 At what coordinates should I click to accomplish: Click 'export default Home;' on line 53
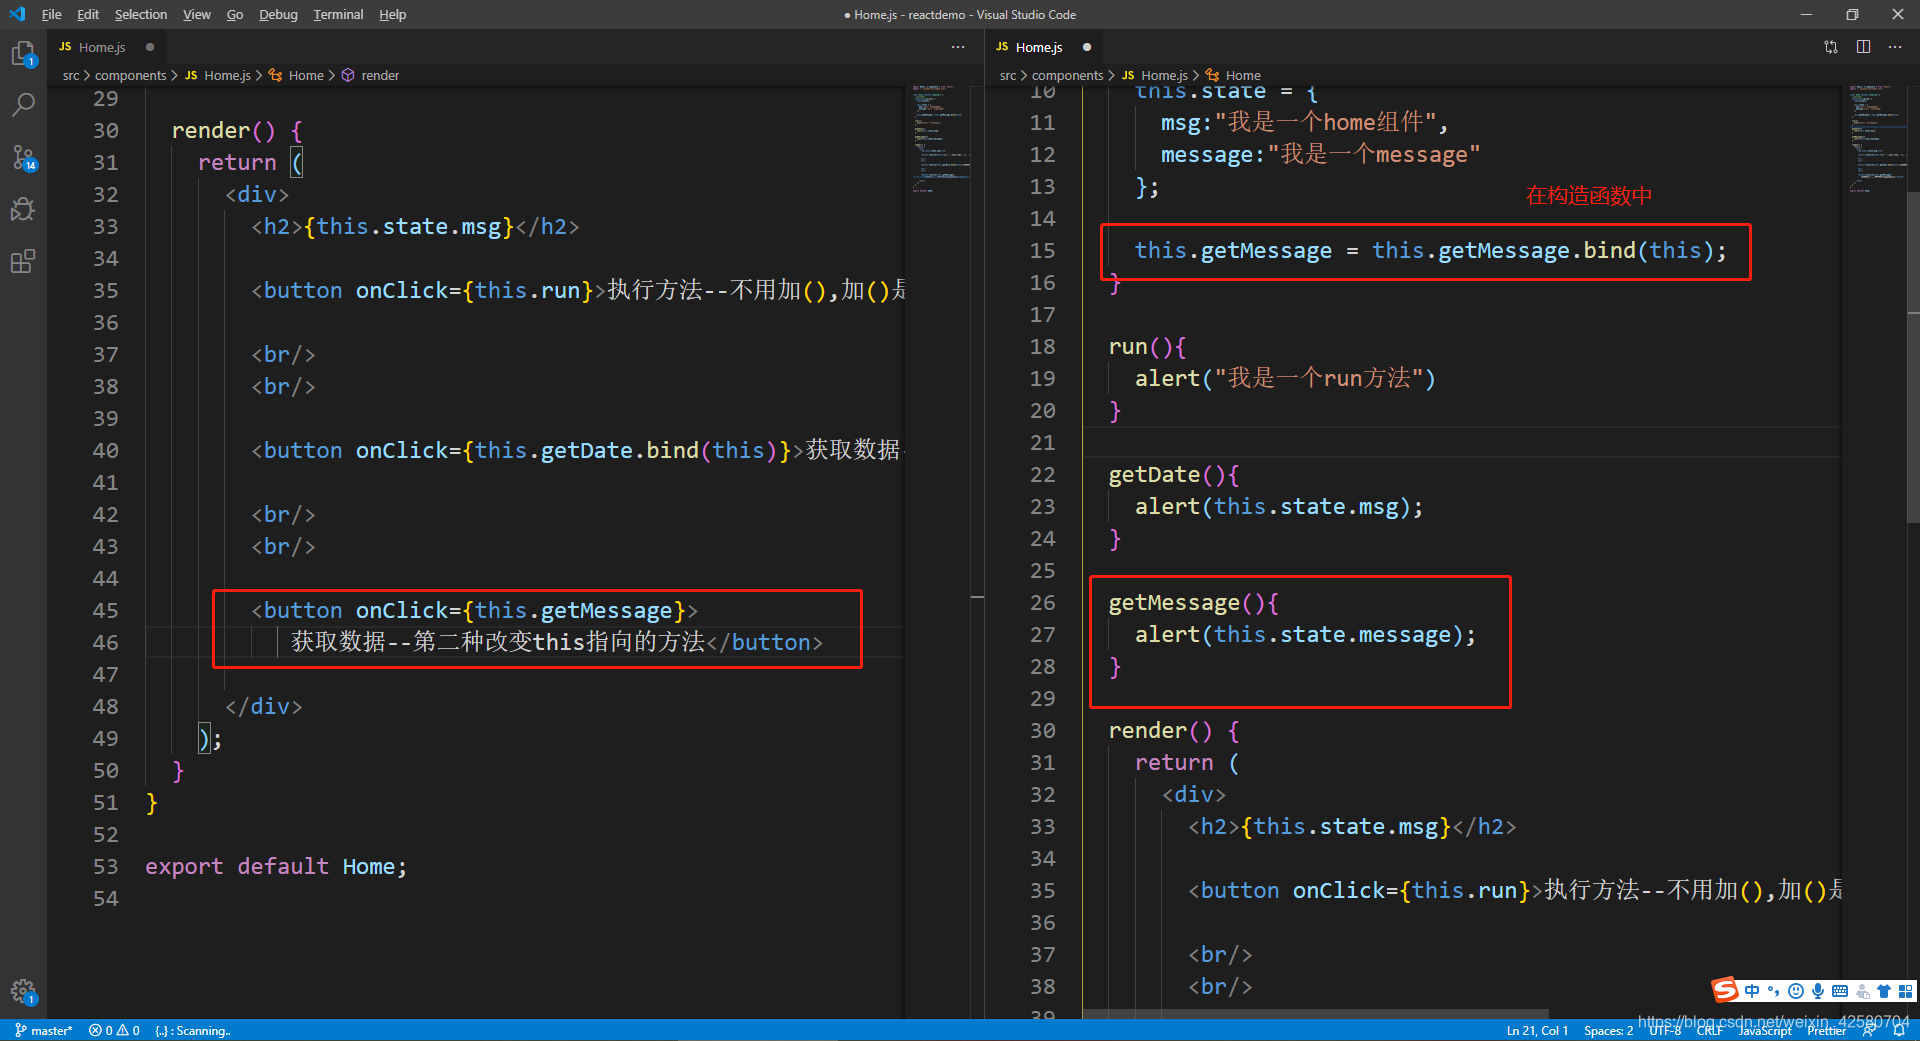276,866
